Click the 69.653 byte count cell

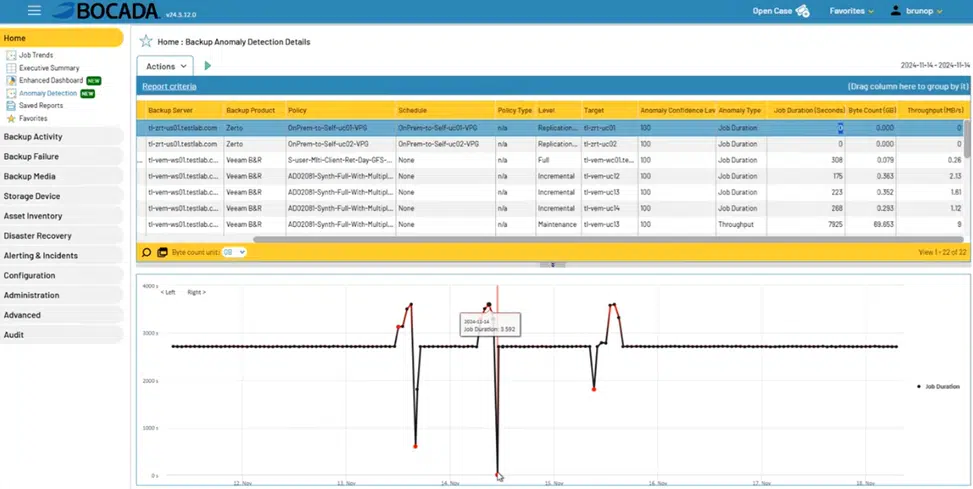(871, 225)
